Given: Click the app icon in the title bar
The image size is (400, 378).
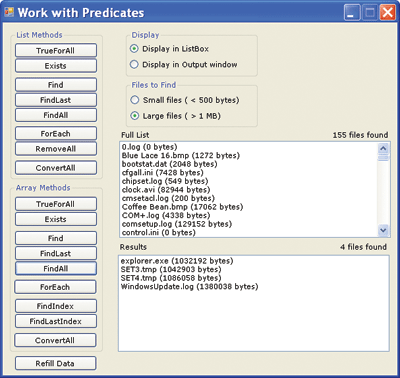Looking at the screenshot, I should point(9,12).
